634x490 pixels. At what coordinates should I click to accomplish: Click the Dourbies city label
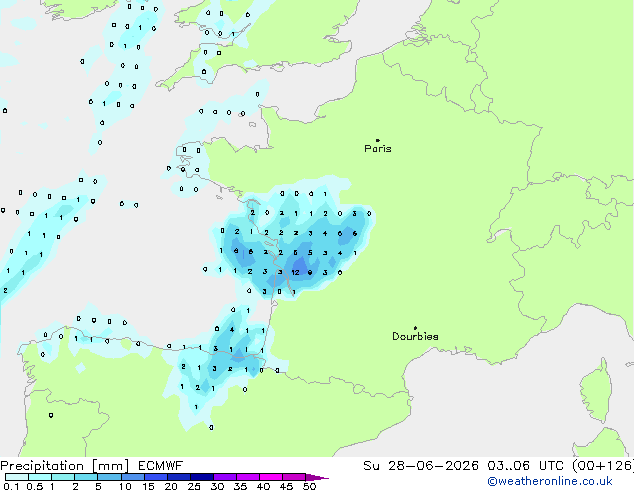coord(415,336)
